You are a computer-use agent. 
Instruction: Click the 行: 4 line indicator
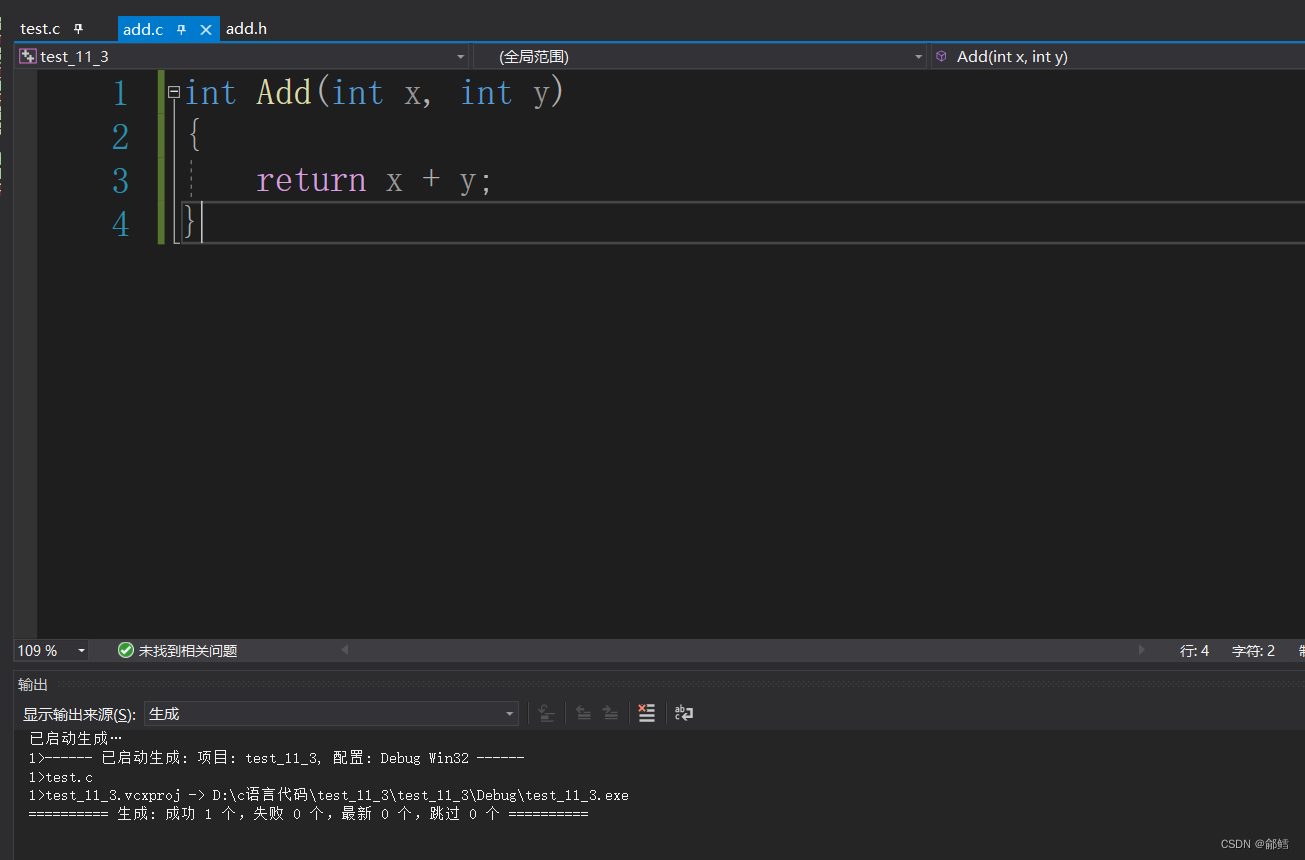point(1194,651)
